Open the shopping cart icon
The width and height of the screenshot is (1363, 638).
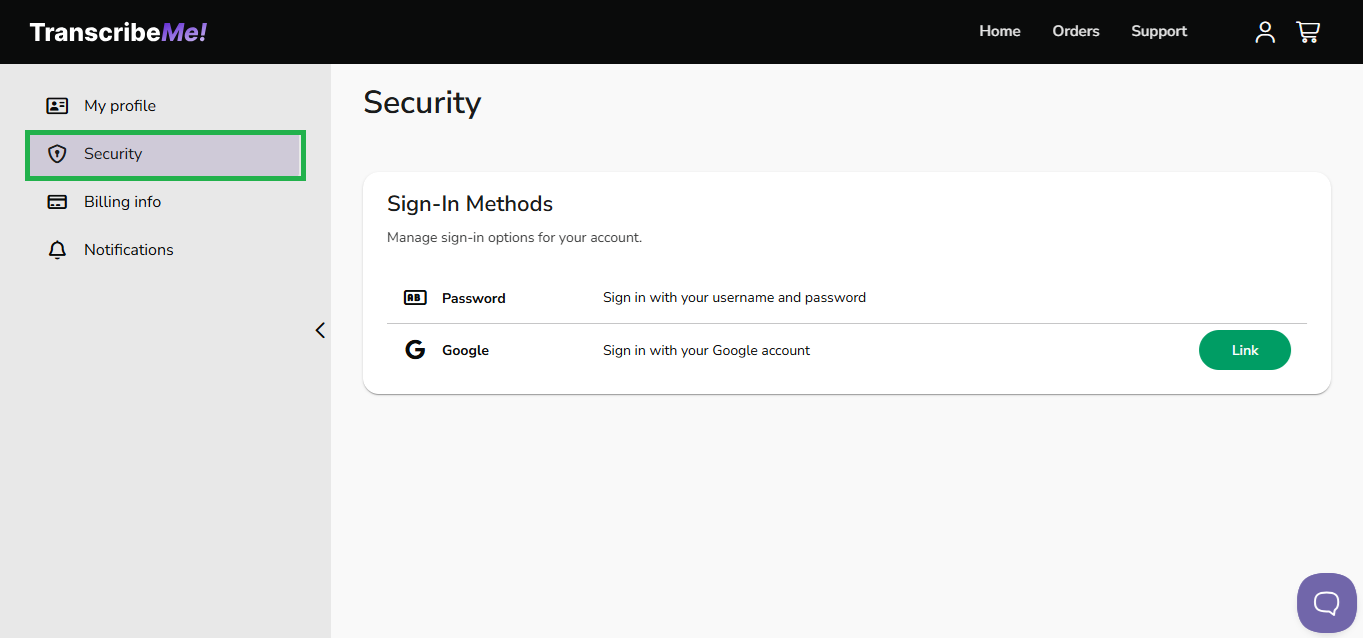(1307, 31)
